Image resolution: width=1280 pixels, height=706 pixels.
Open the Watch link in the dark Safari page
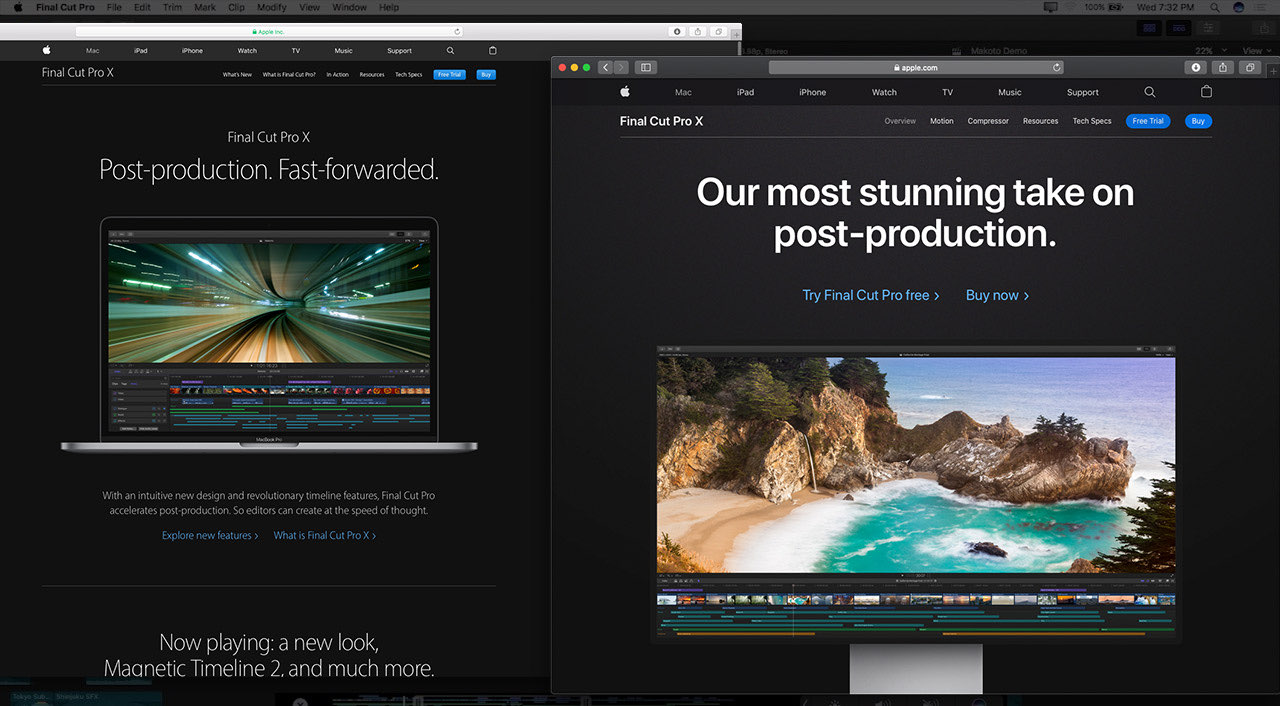(x=884, y=92)
